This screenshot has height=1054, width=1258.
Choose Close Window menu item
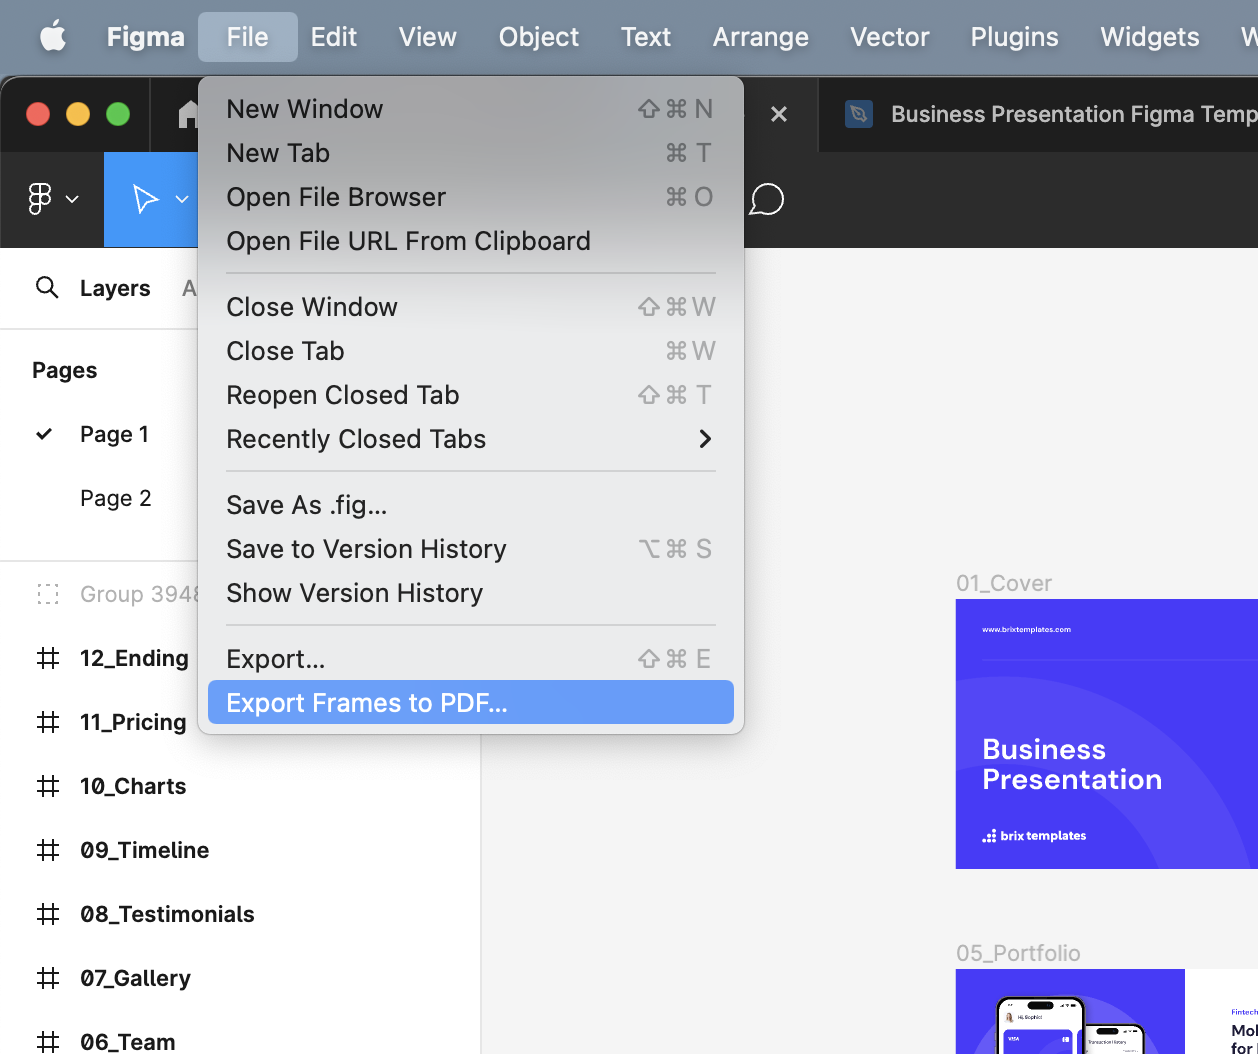point(471,307)
